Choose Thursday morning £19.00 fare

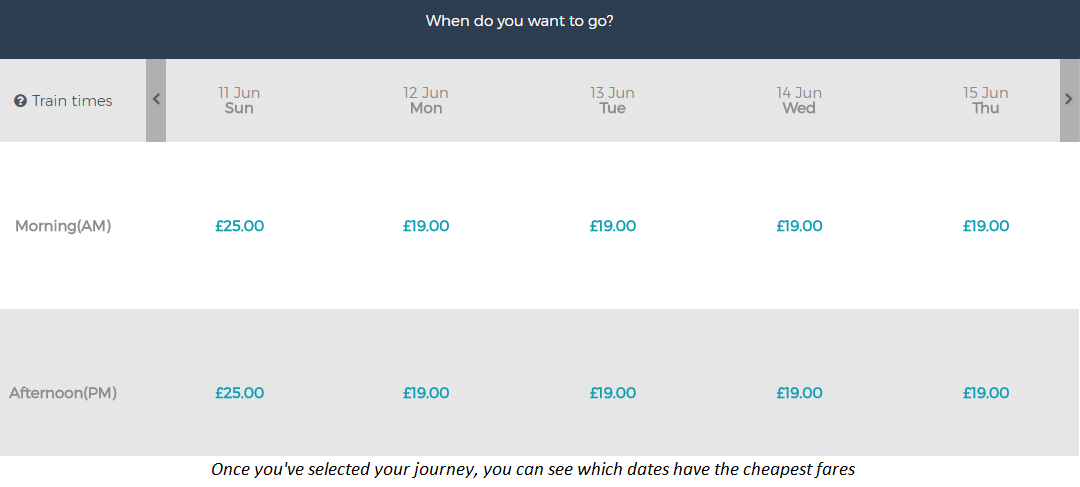point(986,226)
